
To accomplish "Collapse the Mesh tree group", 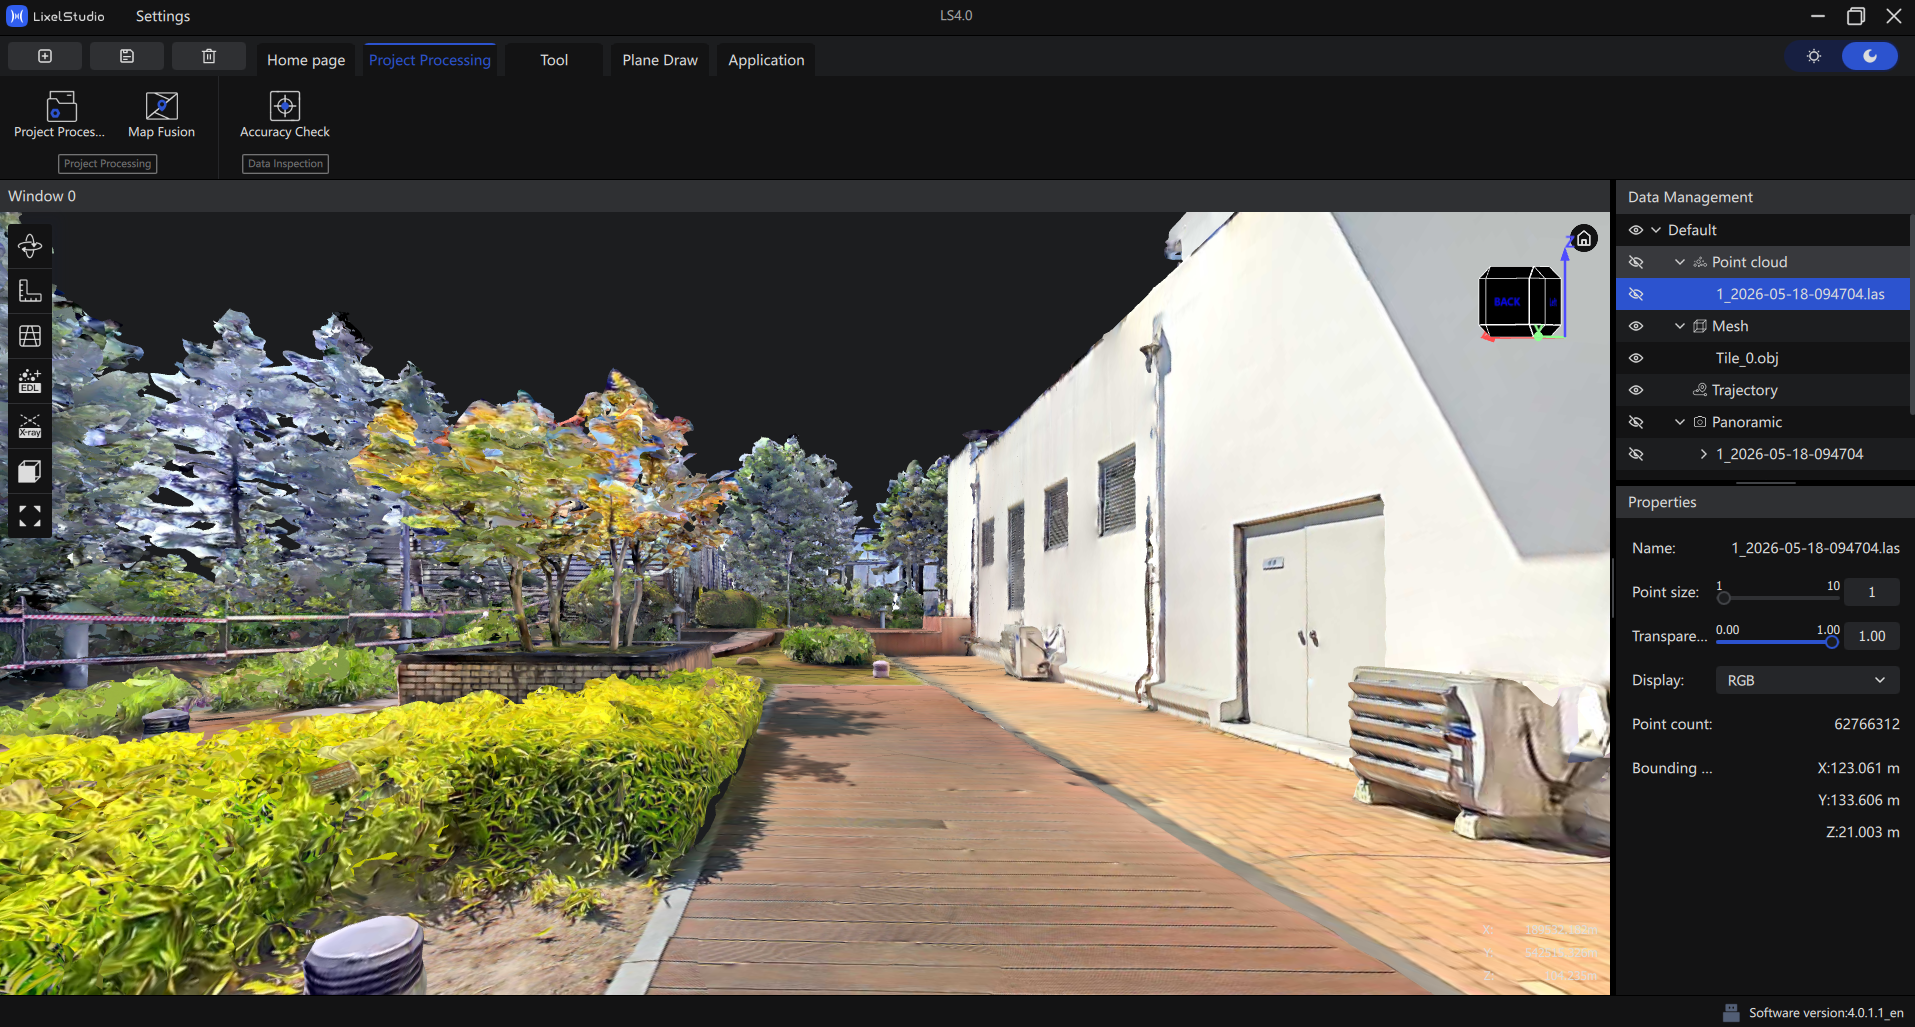I will coord(1680,326).
